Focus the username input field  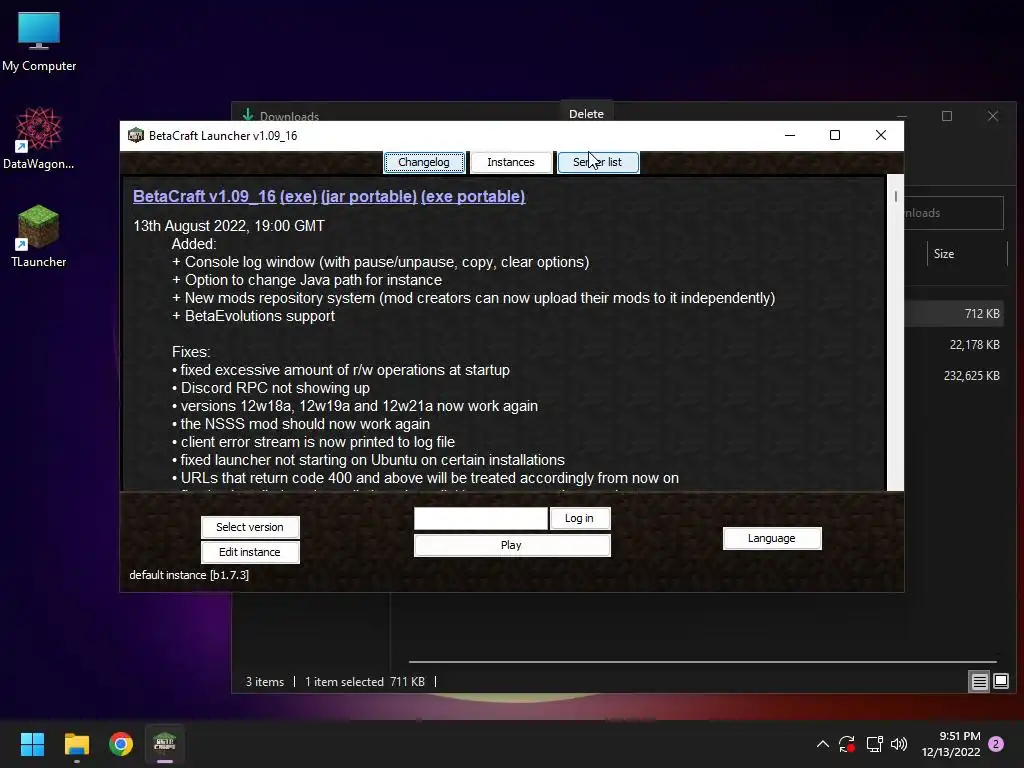tap(481, 519)
